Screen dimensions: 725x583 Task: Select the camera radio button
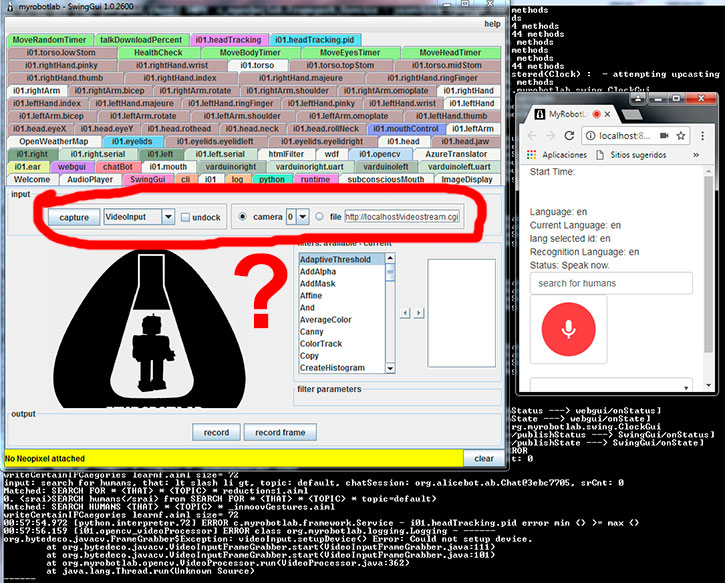[x=242, y=216]
